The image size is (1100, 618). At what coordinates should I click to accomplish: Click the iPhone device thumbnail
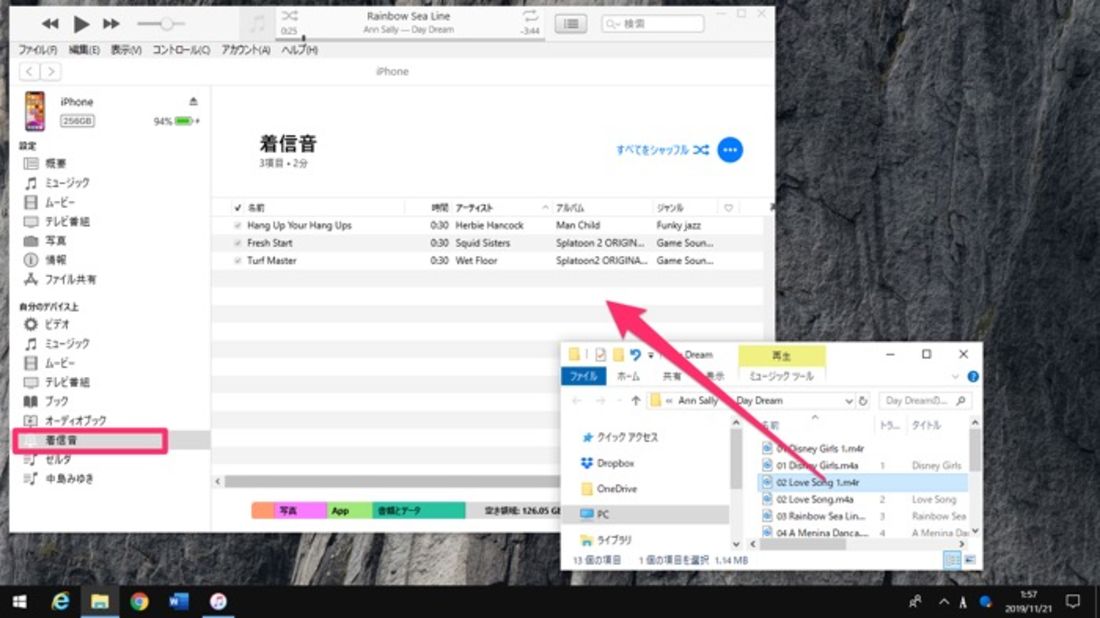34,111
